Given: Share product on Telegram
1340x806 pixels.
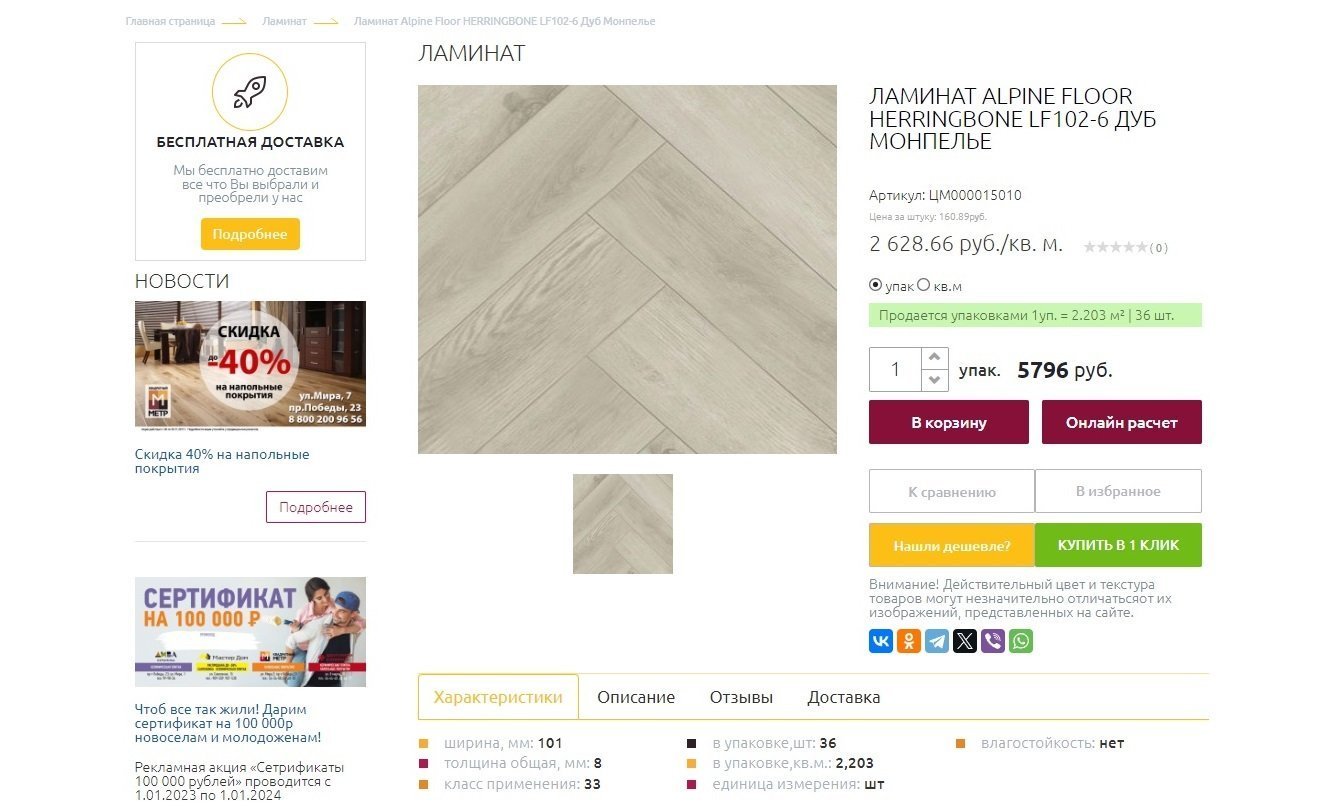Looking at the screenshot, I should pyautogui.click(x=937, y=641).
